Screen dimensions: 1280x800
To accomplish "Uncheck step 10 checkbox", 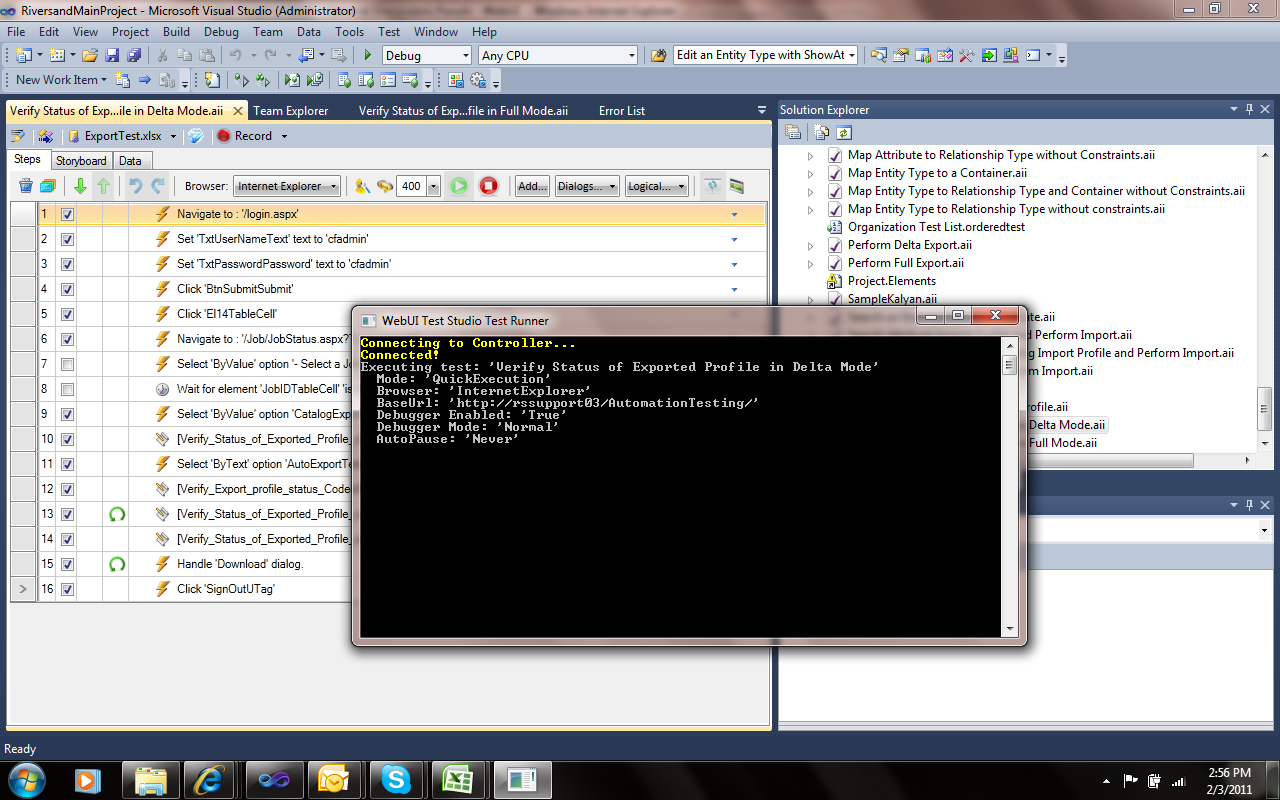I will pyautogui.click(x=67, y=439).
